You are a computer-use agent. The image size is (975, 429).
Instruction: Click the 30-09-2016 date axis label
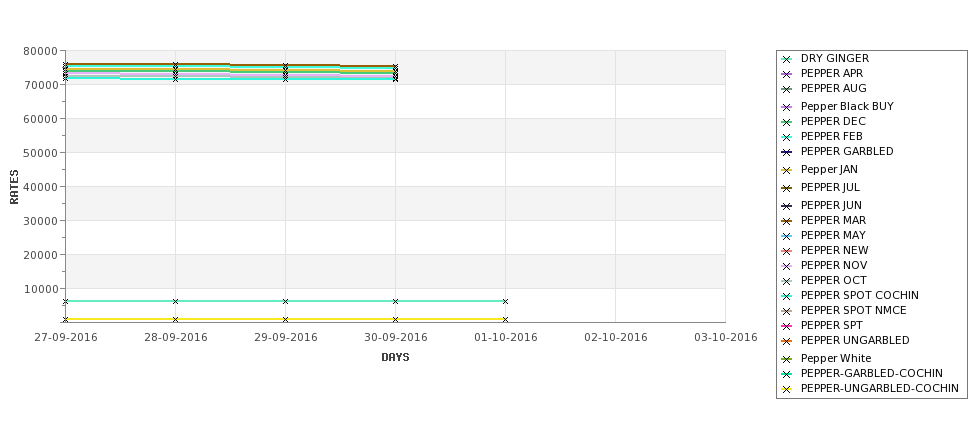395,338
